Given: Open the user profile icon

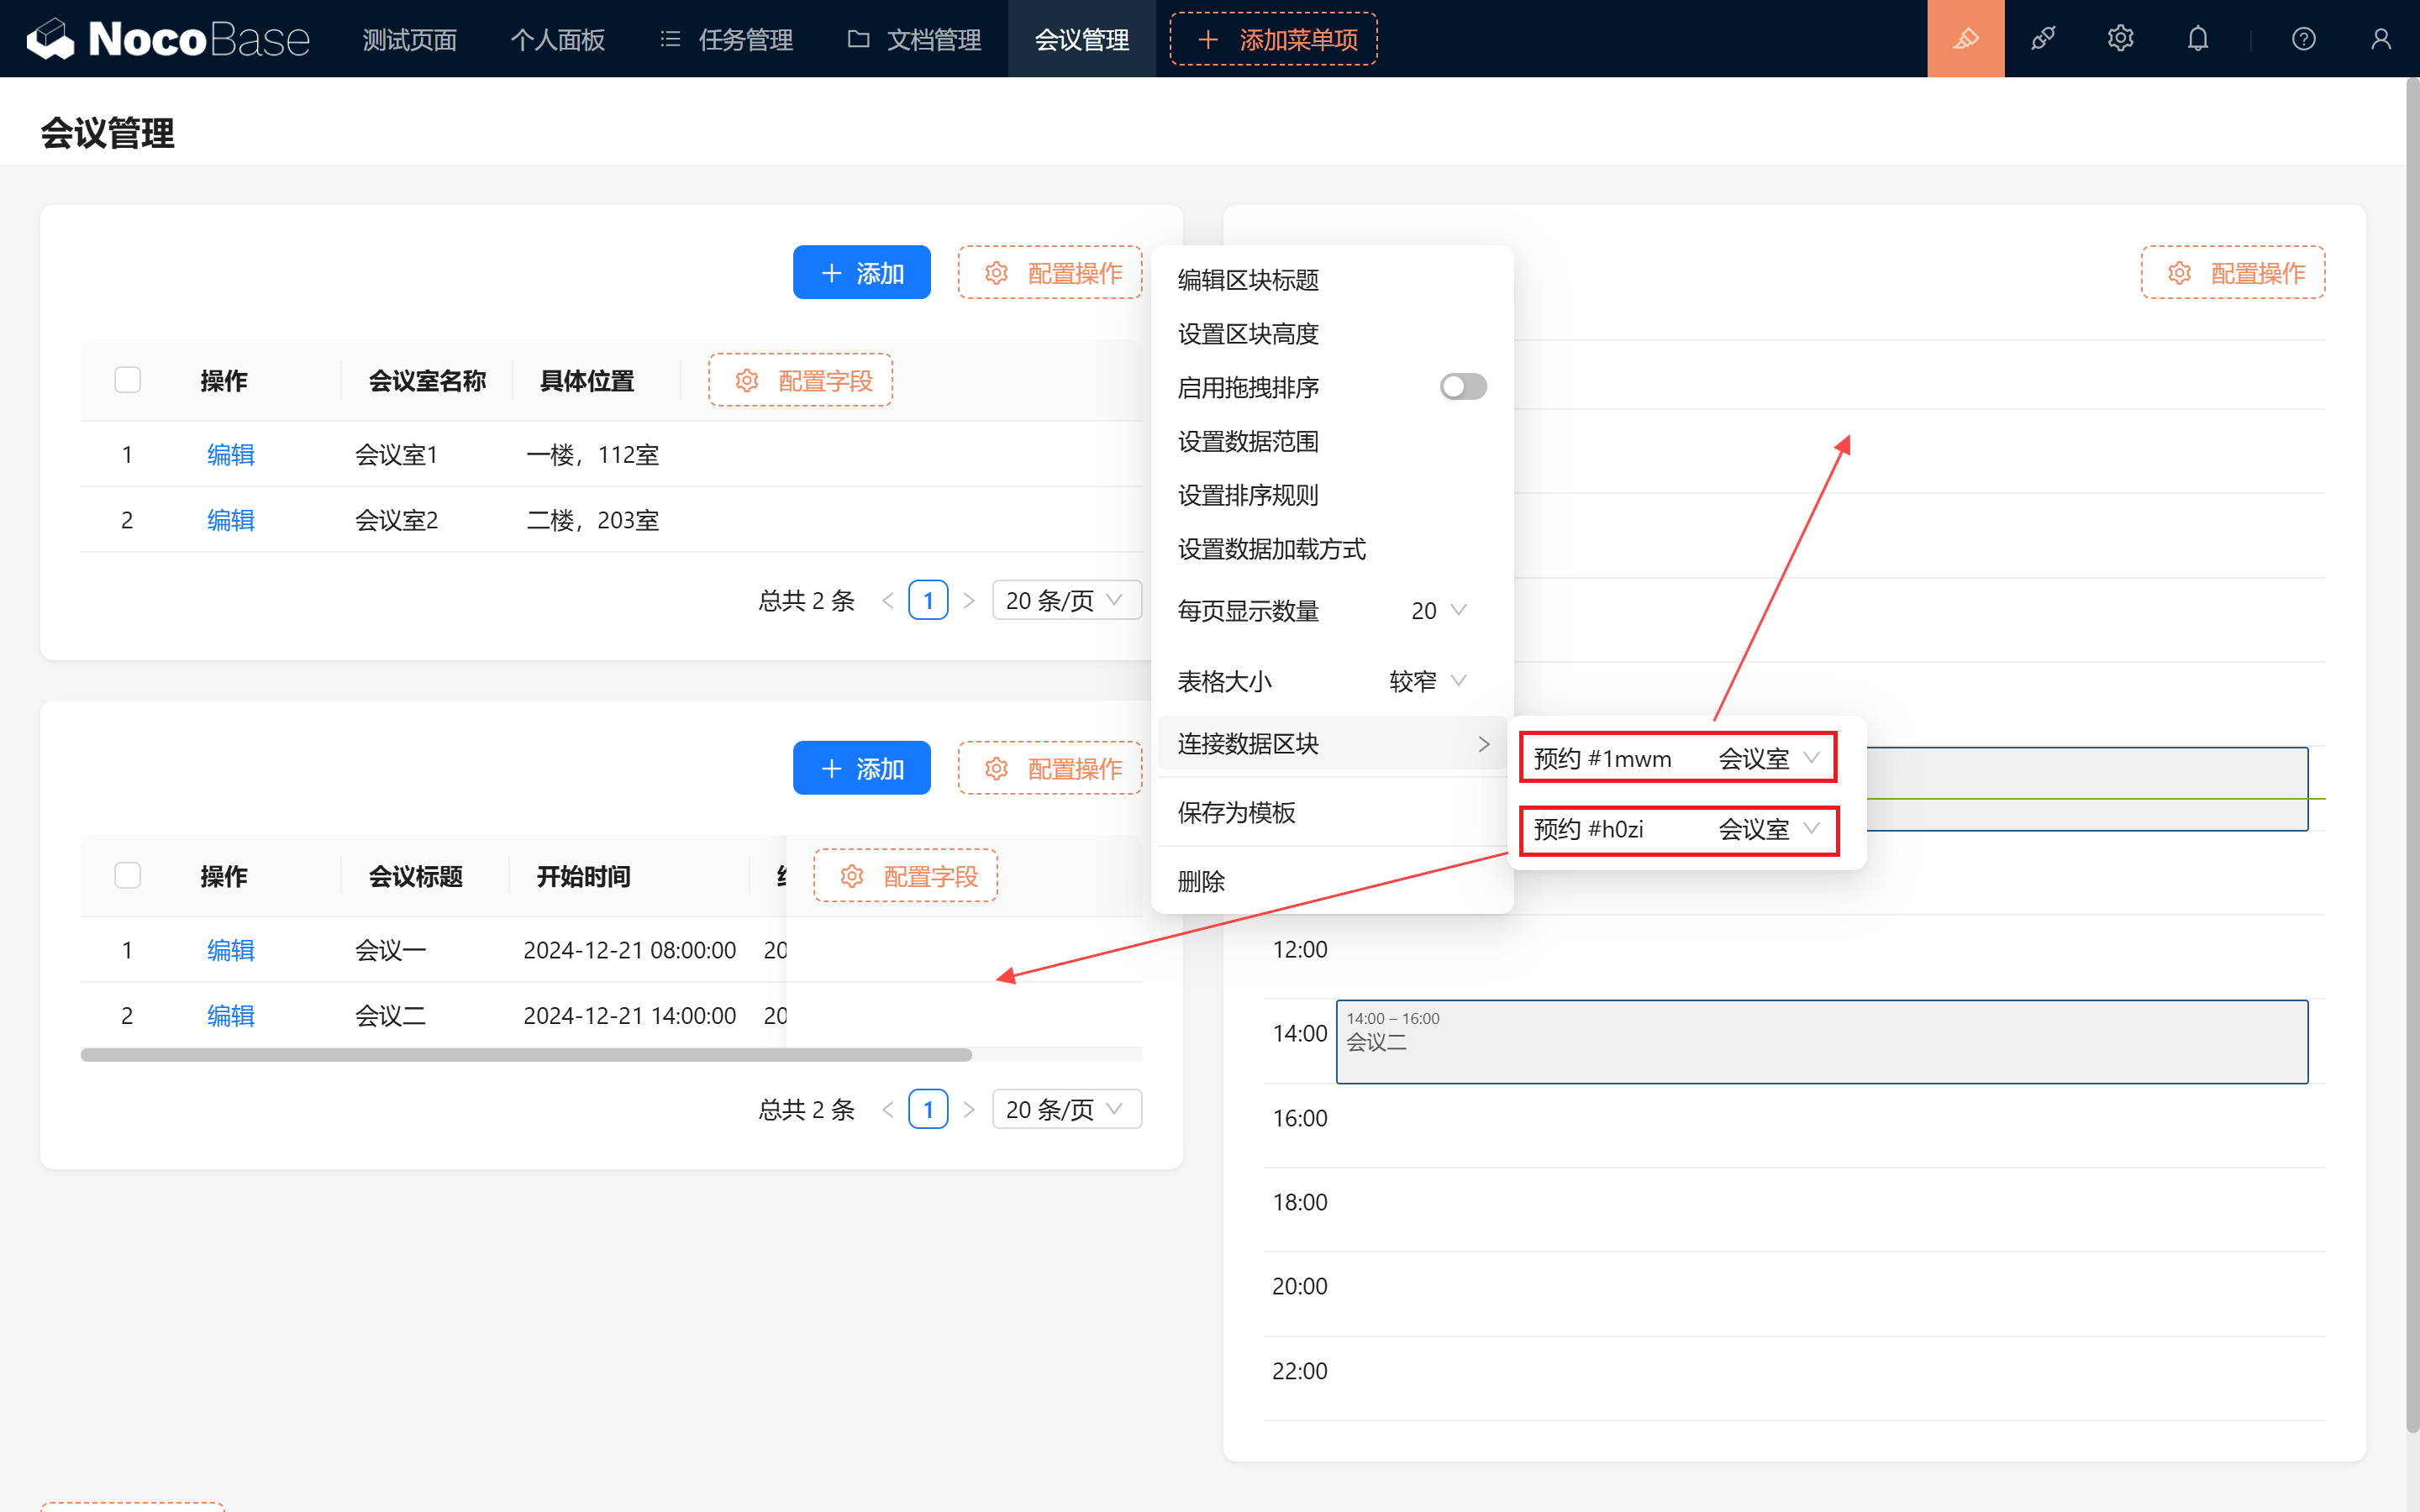Looking at the screenshot, I should point(2380,39).
